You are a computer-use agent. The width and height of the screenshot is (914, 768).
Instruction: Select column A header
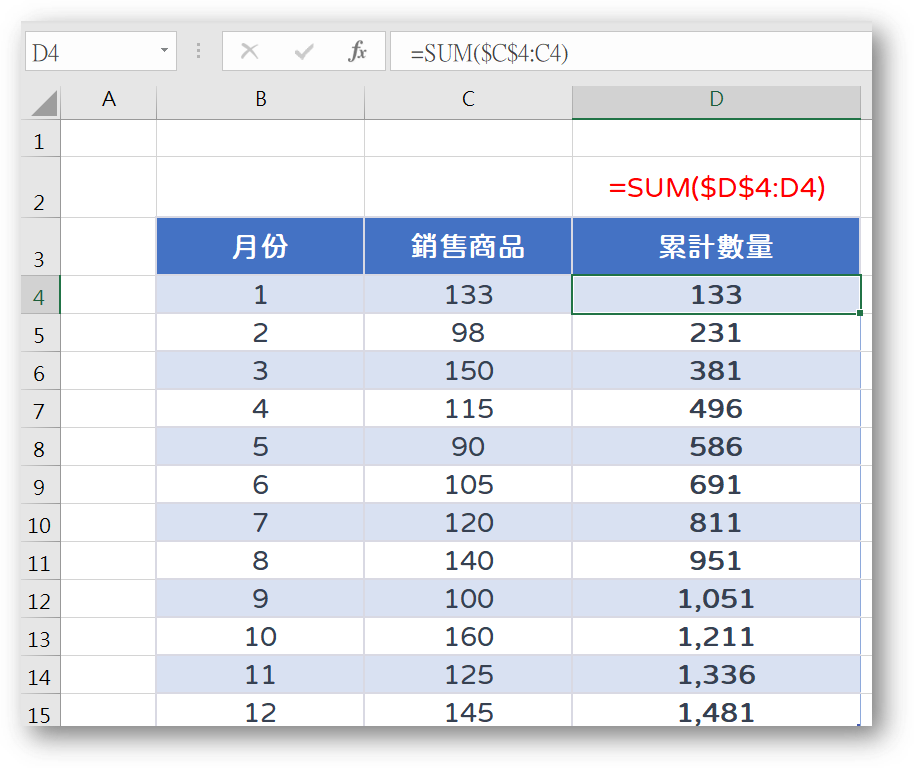pyautogui.click(x=109, y=100)
